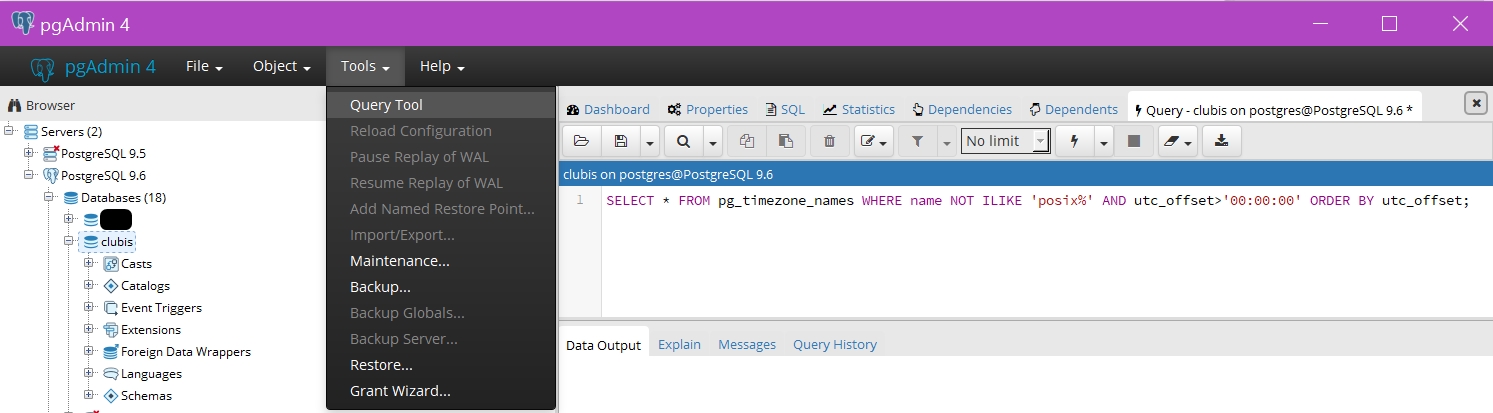Collapse the clubis database node
The height and width of the screenshot is (413, 1493).
pos(69,241)
